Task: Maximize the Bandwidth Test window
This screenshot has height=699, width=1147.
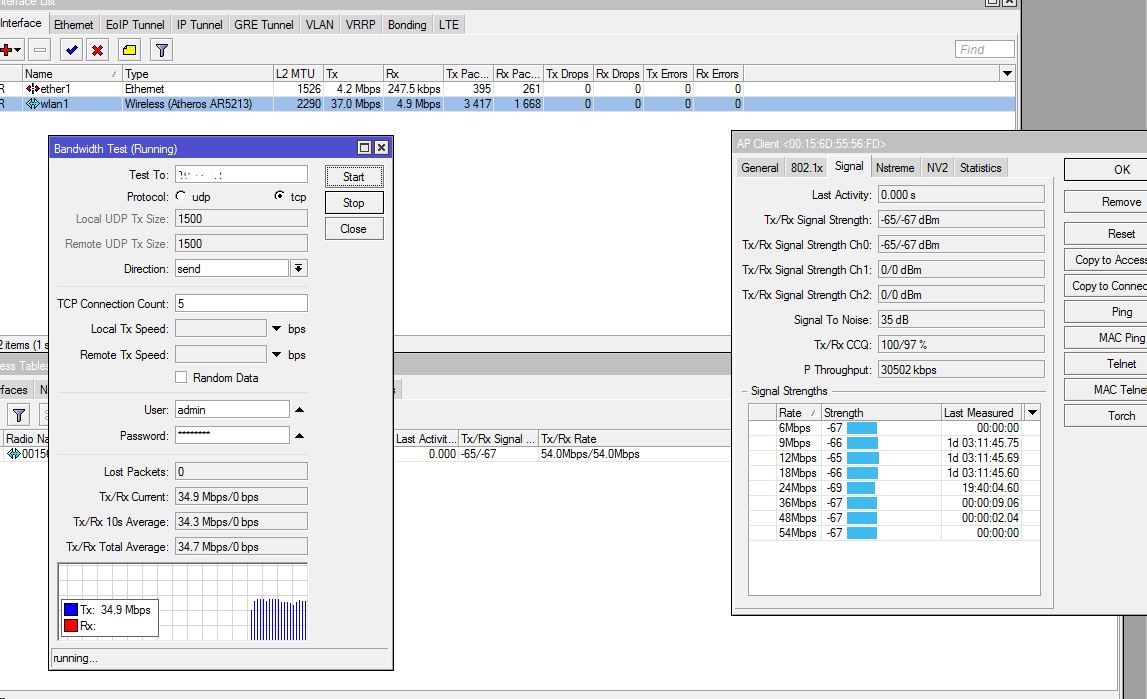Action: (x=364, y=148)
